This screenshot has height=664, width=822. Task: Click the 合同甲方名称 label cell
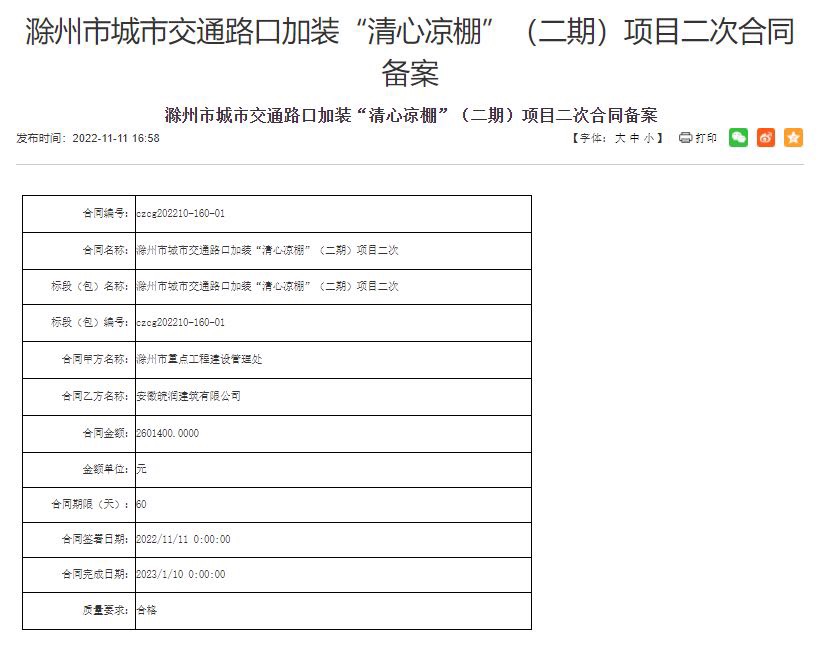(79, 360)
